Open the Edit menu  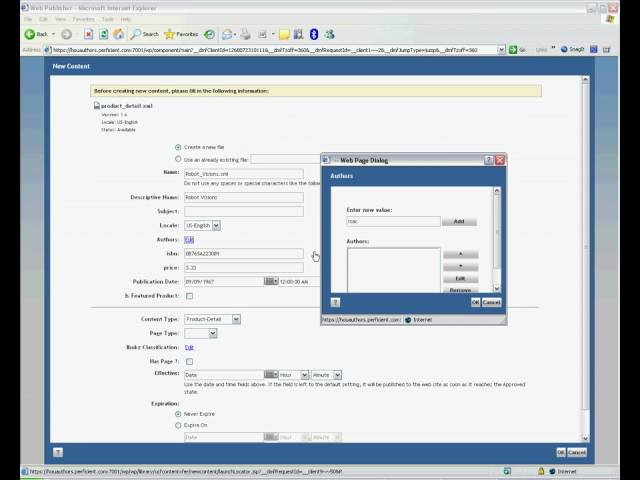(43, 19)
